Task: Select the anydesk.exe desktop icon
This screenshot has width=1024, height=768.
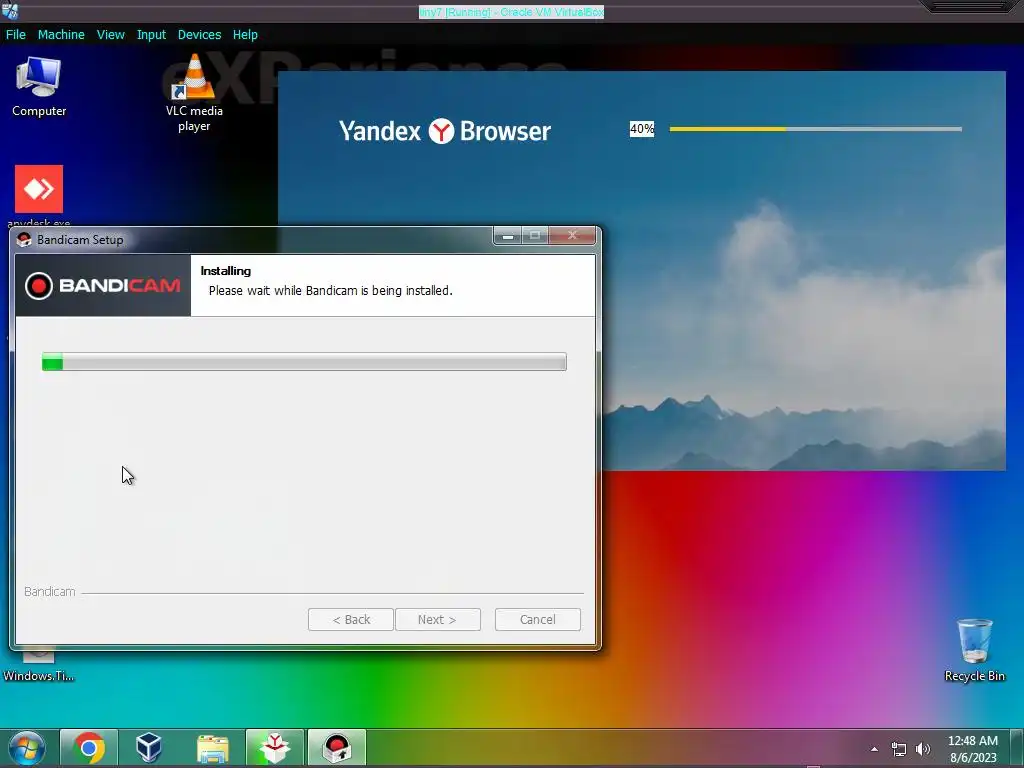Action: click(39, 195)
